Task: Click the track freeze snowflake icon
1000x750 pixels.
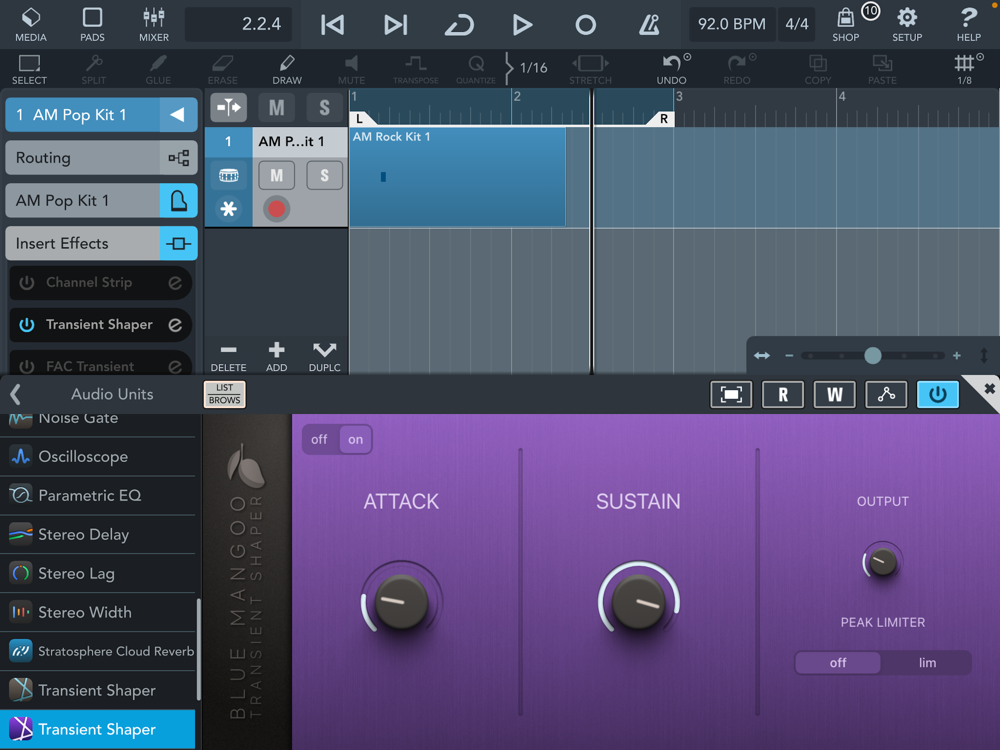Action: click(228, 209)
